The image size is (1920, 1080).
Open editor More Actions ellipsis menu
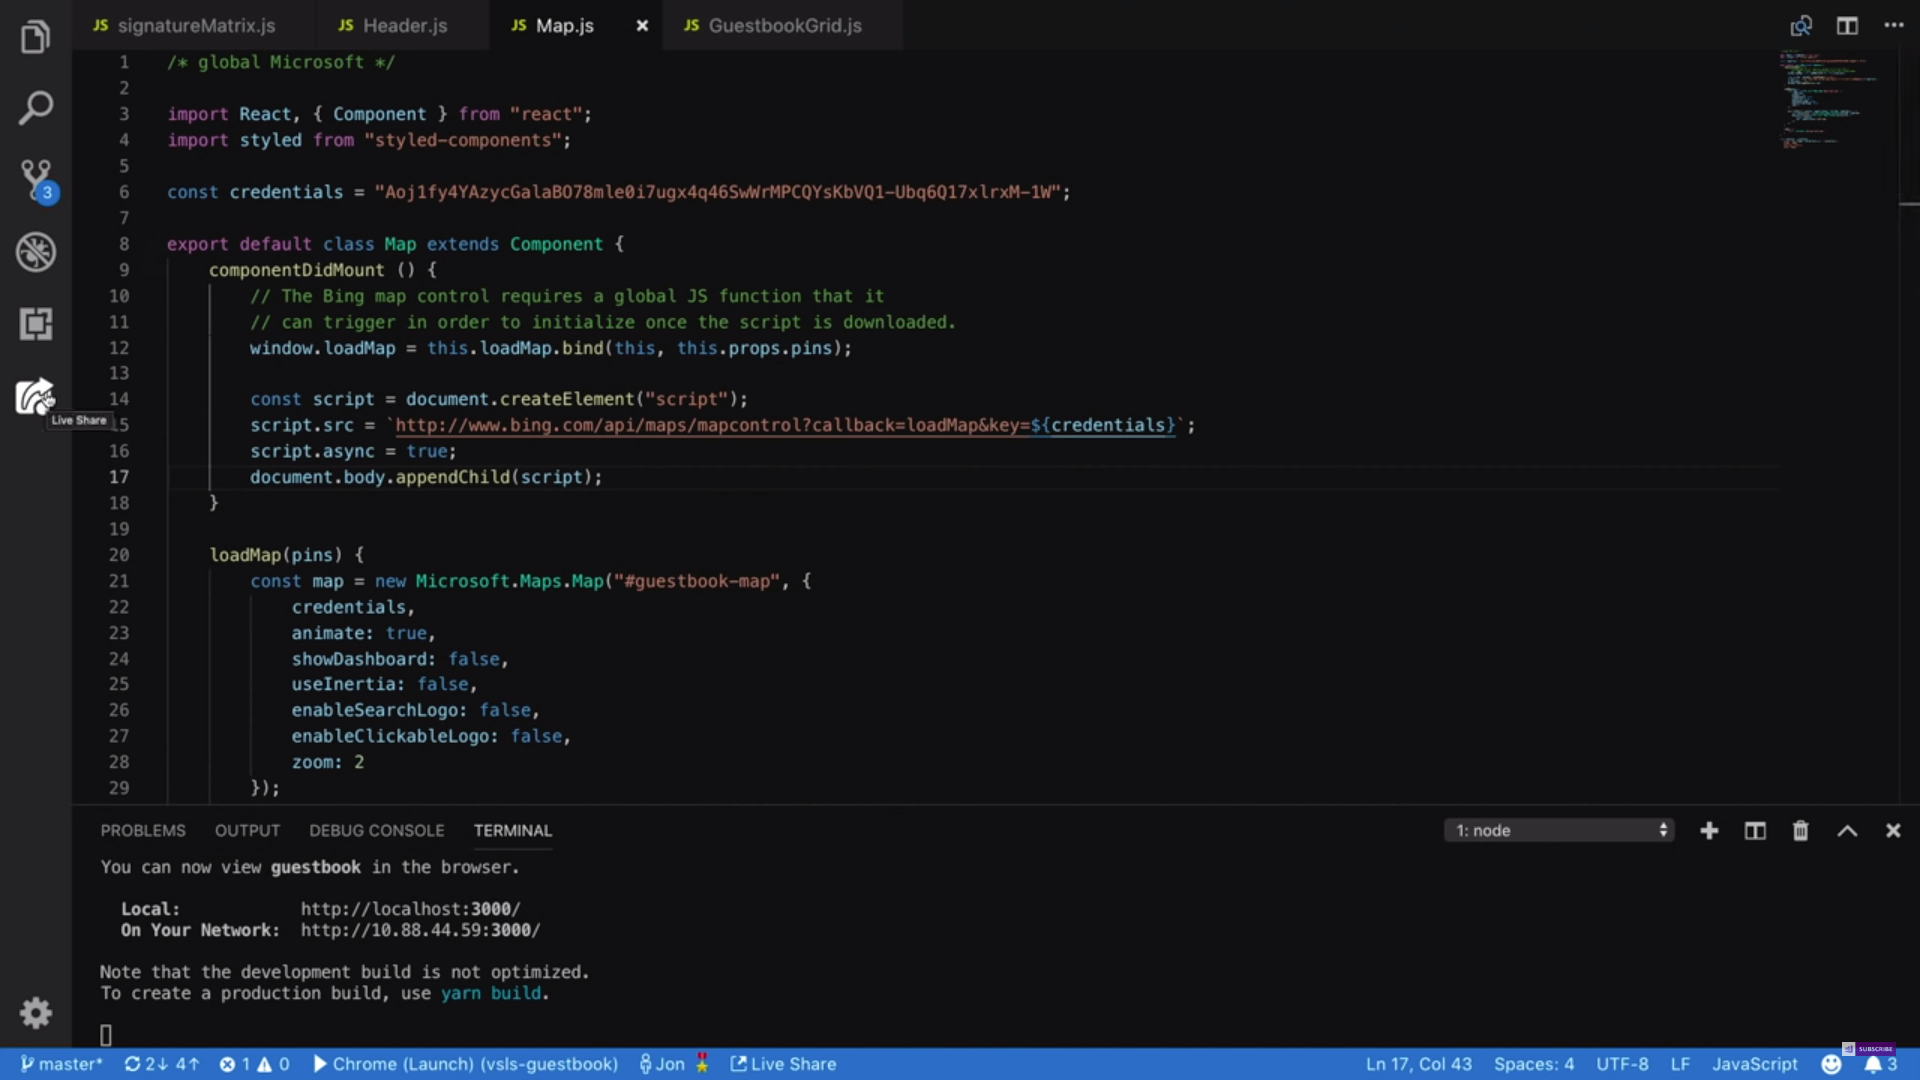click(x=1893, y=26)
